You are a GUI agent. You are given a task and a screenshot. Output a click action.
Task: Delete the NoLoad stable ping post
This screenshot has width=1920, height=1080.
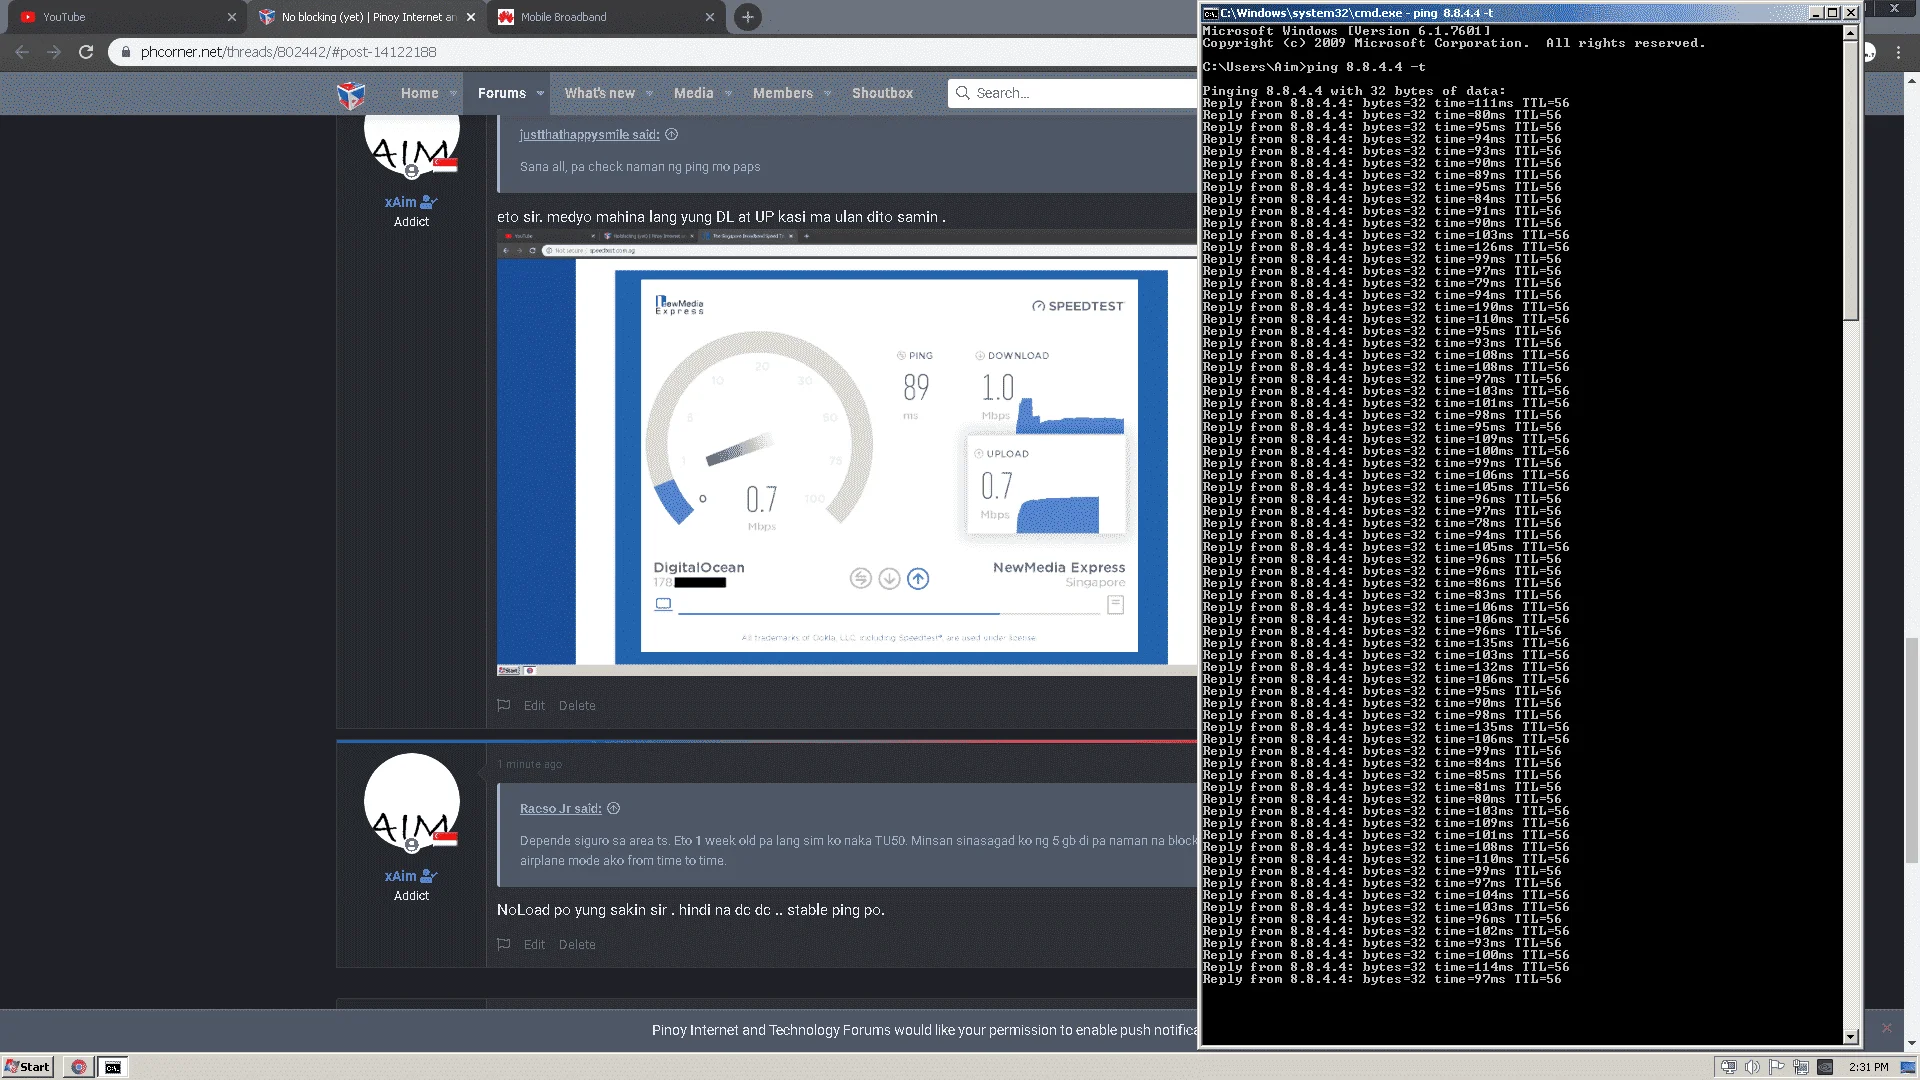[x=577, y=944]
